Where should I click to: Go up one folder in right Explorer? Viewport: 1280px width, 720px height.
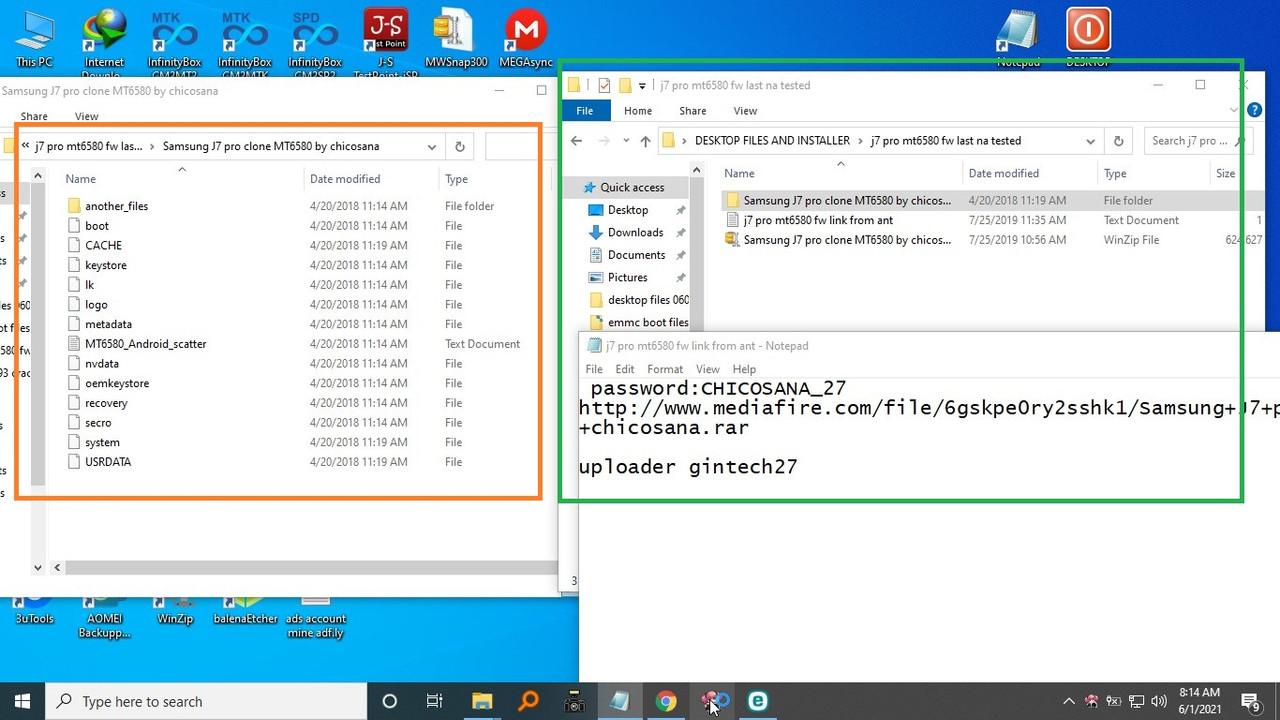(x=645, y=141)
